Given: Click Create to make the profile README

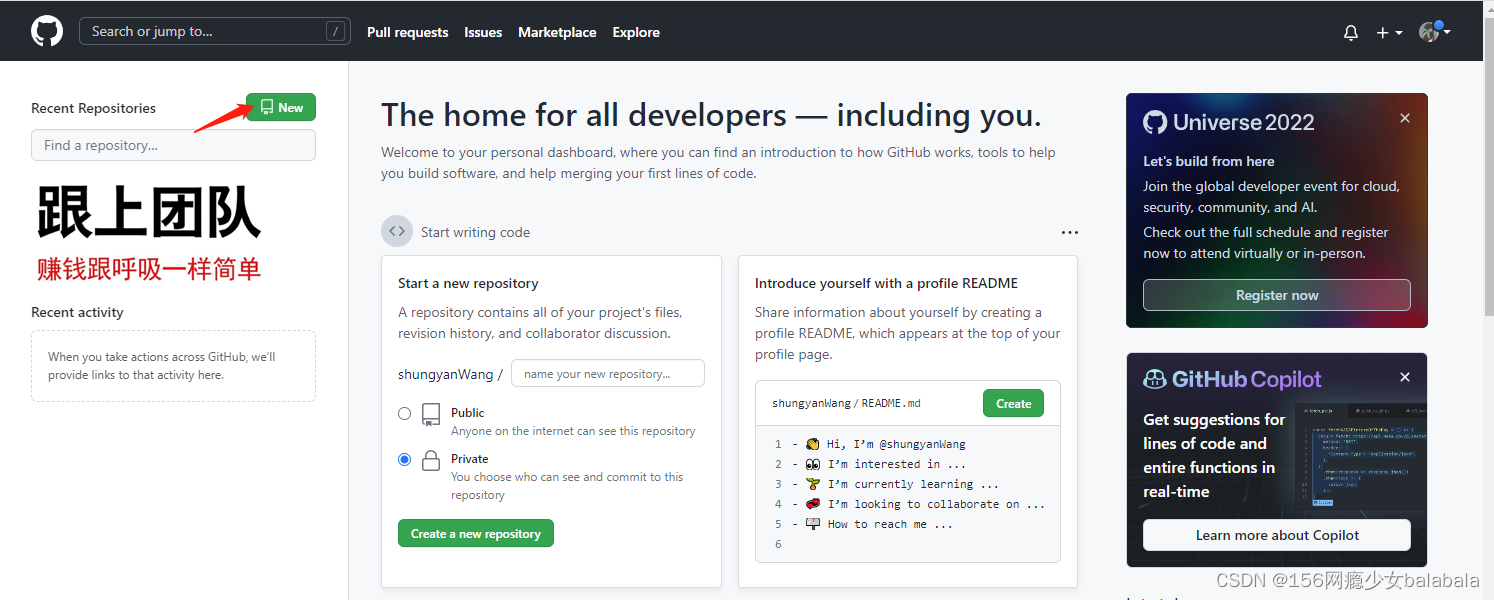Looking at the screenshot, I should 1012,403.
